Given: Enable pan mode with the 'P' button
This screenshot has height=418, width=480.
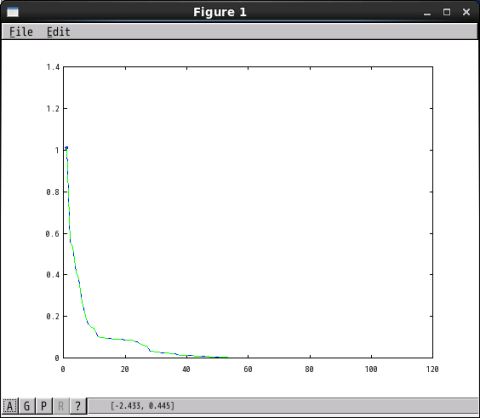Looking at the screenshot, I should pyautogui.click(x=44, y=406).
